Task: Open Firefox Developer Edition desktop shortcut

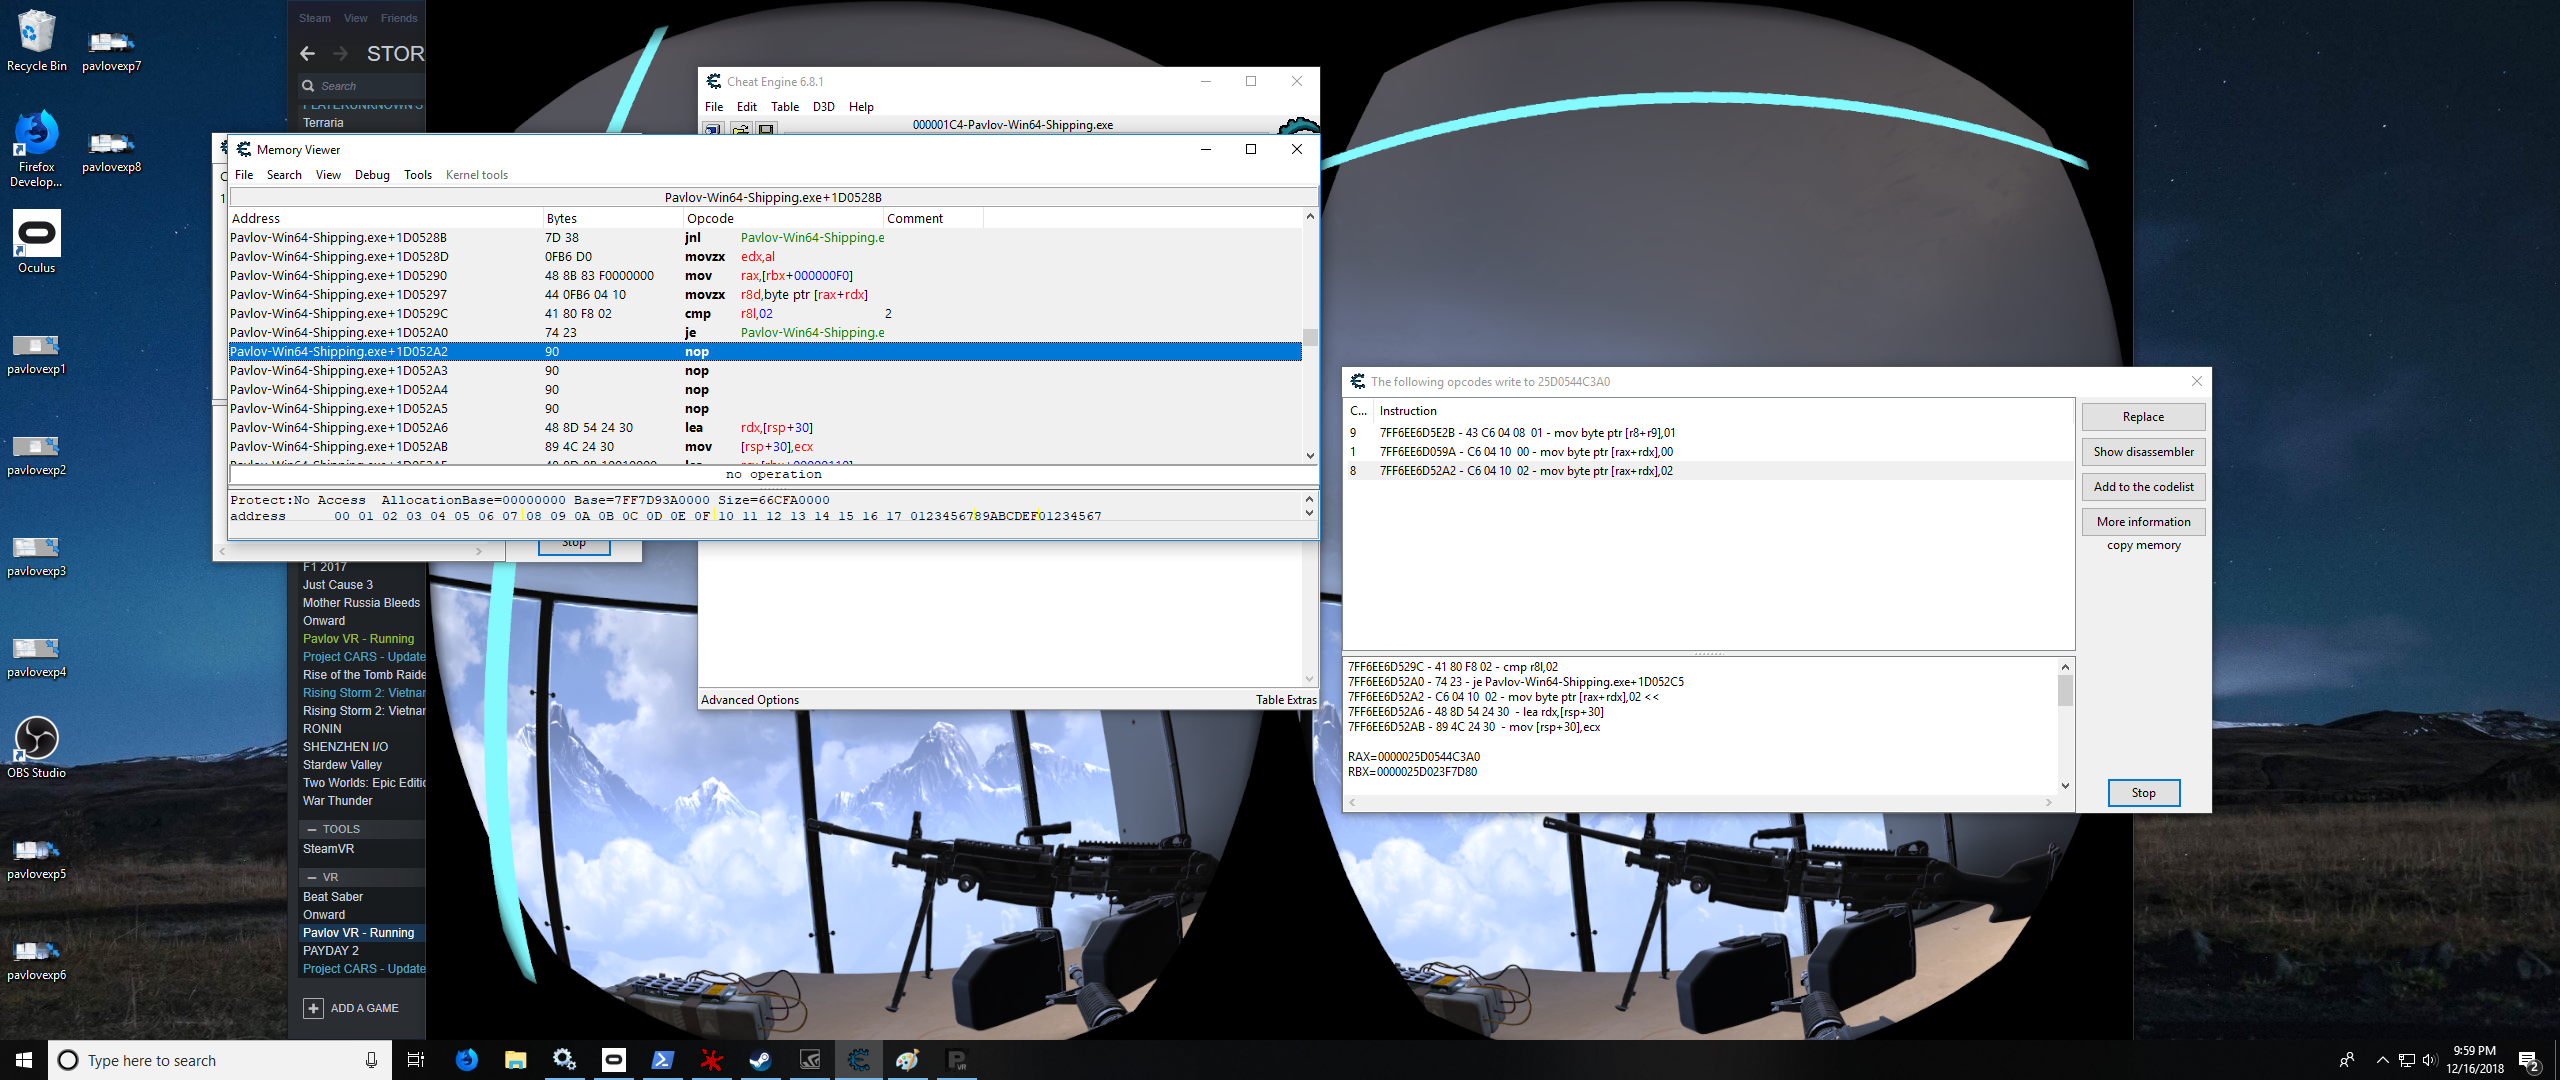Action: [x=36, y=149]
